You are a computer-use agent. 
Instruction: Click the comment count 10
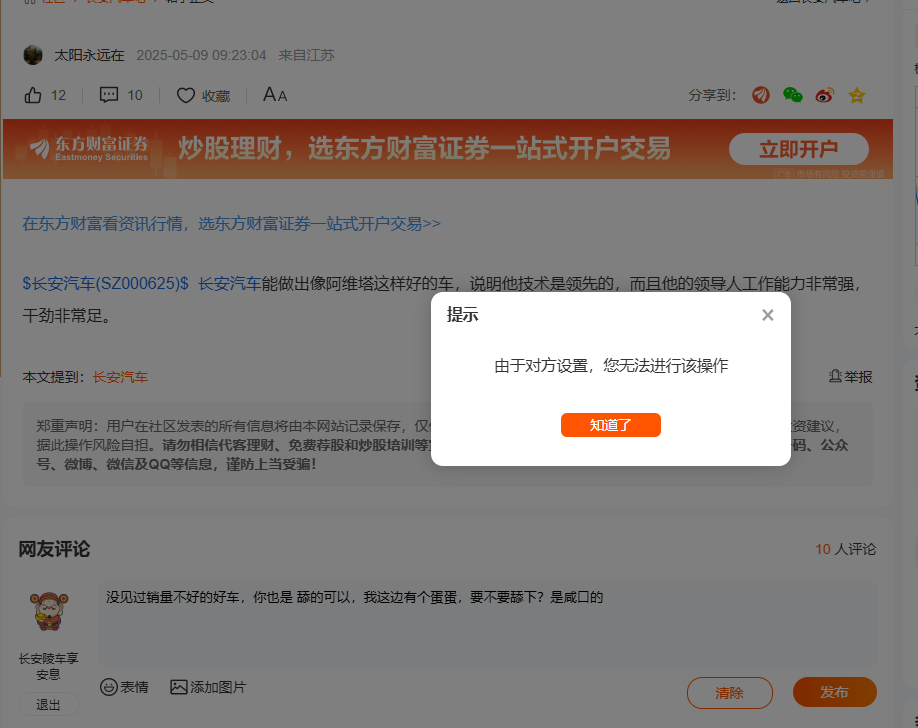pyautogui.click(x=135, y=95)
